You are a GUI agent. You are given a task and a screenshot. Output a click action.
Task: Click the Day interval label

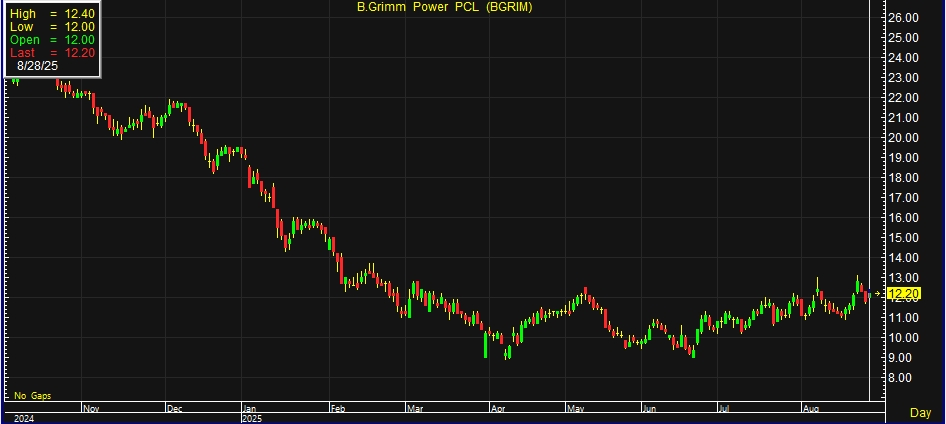tap(920, 413)
